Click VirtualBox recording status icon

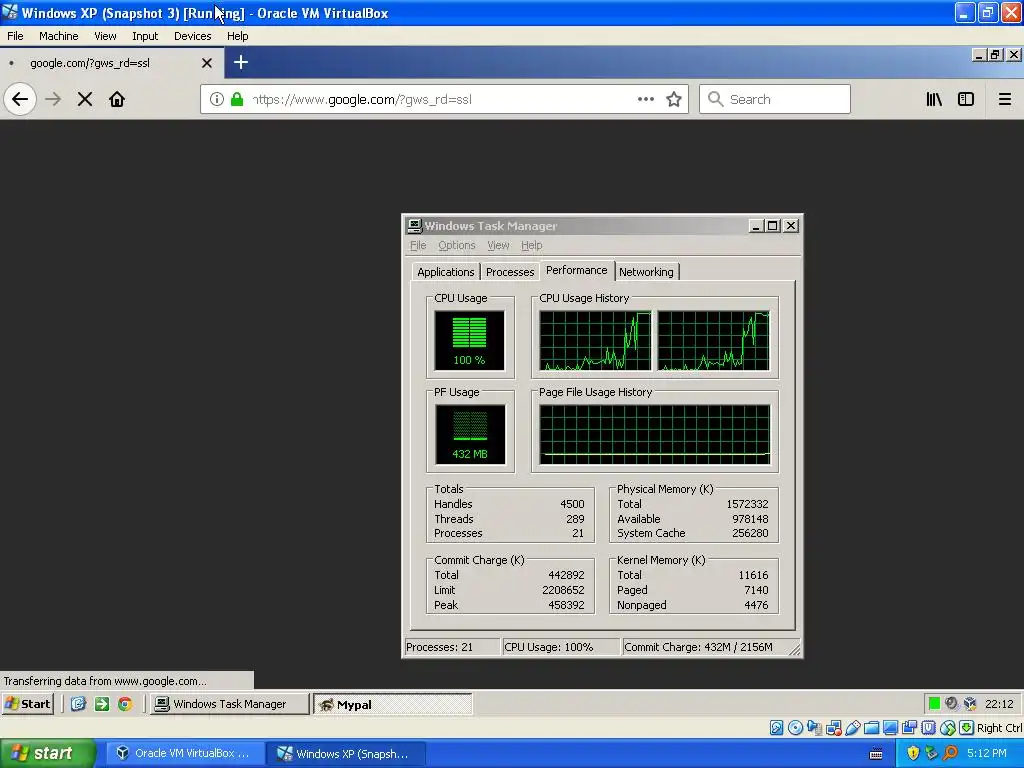909,728
